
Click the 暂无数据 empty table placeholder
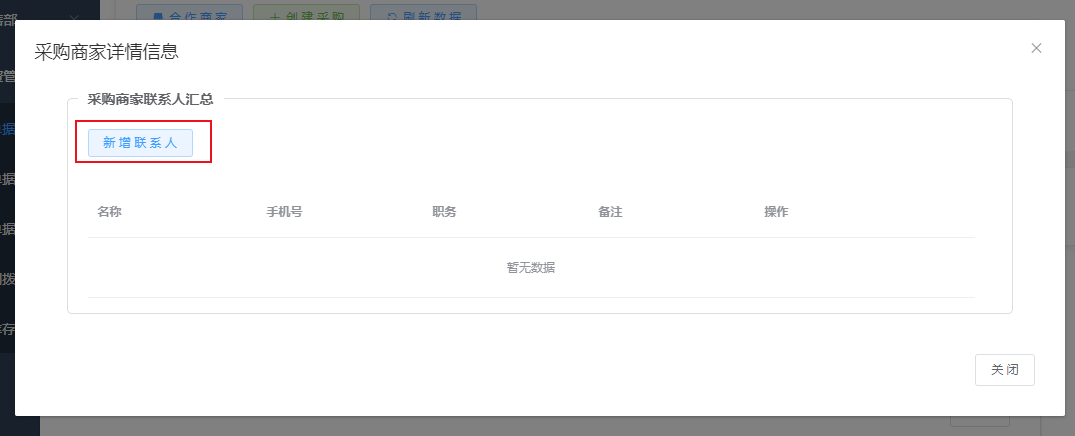pos(531,268)
